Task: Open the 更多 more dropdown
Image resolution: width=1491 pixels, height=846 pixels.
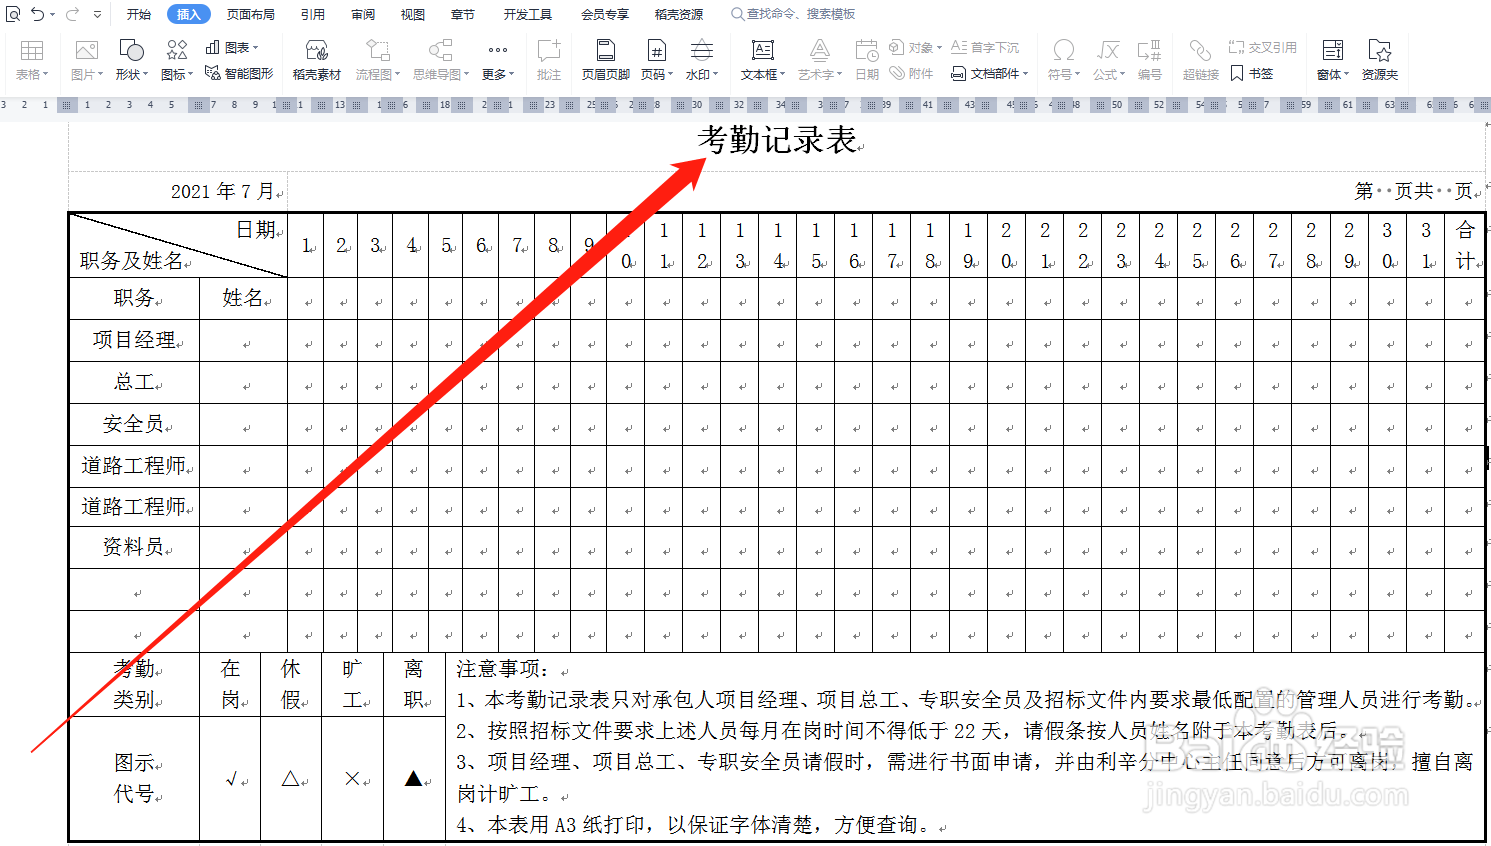Action: 498,60
